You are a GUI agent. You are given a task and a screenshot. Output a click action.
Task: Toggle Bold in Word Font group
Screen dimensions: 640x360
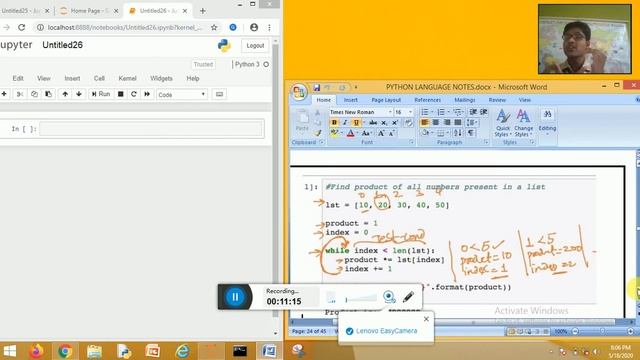(x=334, y=122)
